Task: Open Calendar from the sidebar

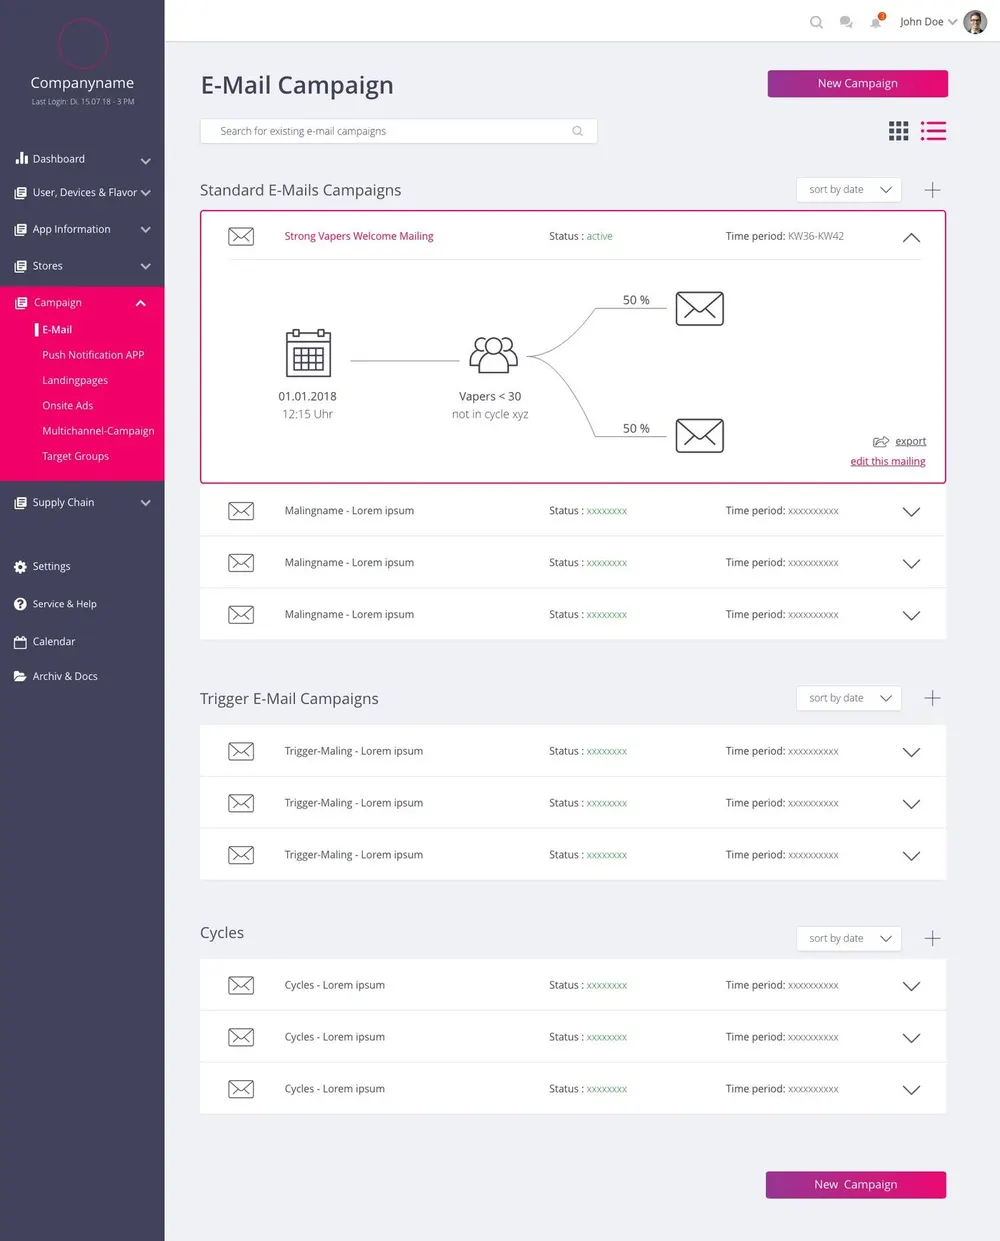Action: [45, 642]
